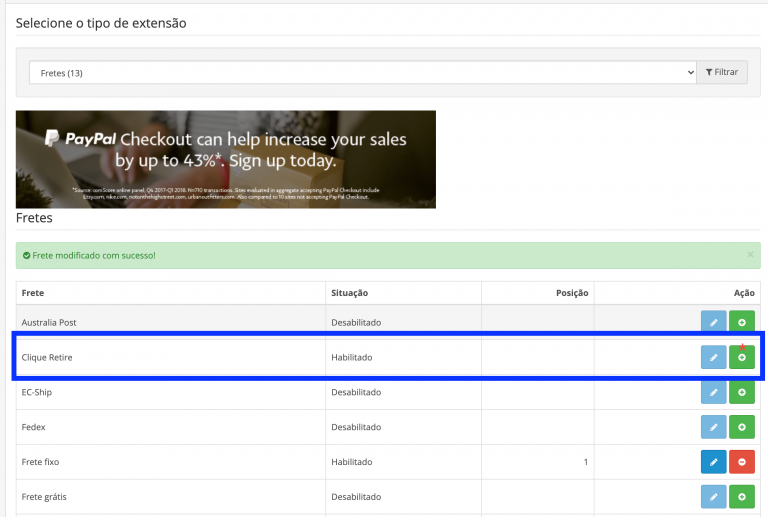Screen dimensions: 768x517
Task: Click the Situação column header
Action: pos(350,293)
